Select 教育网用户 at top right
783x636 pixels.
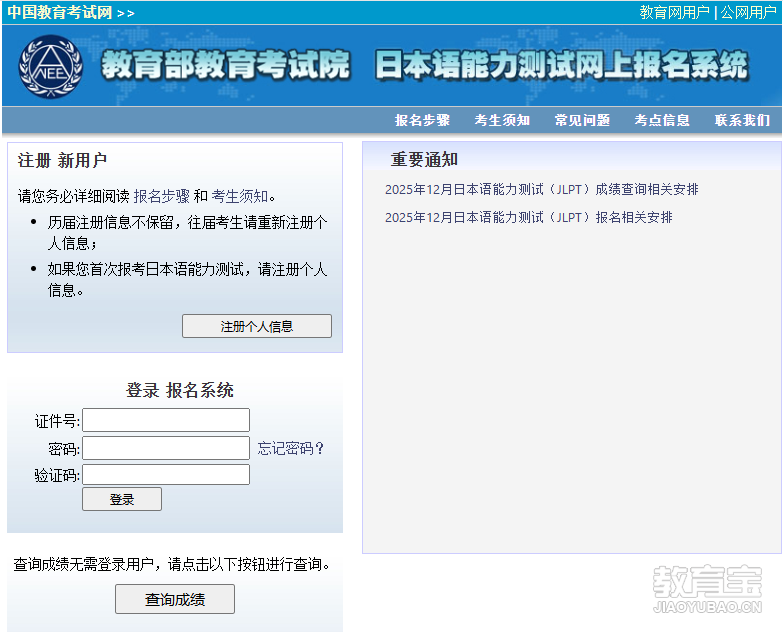click(x=674, y=13)
